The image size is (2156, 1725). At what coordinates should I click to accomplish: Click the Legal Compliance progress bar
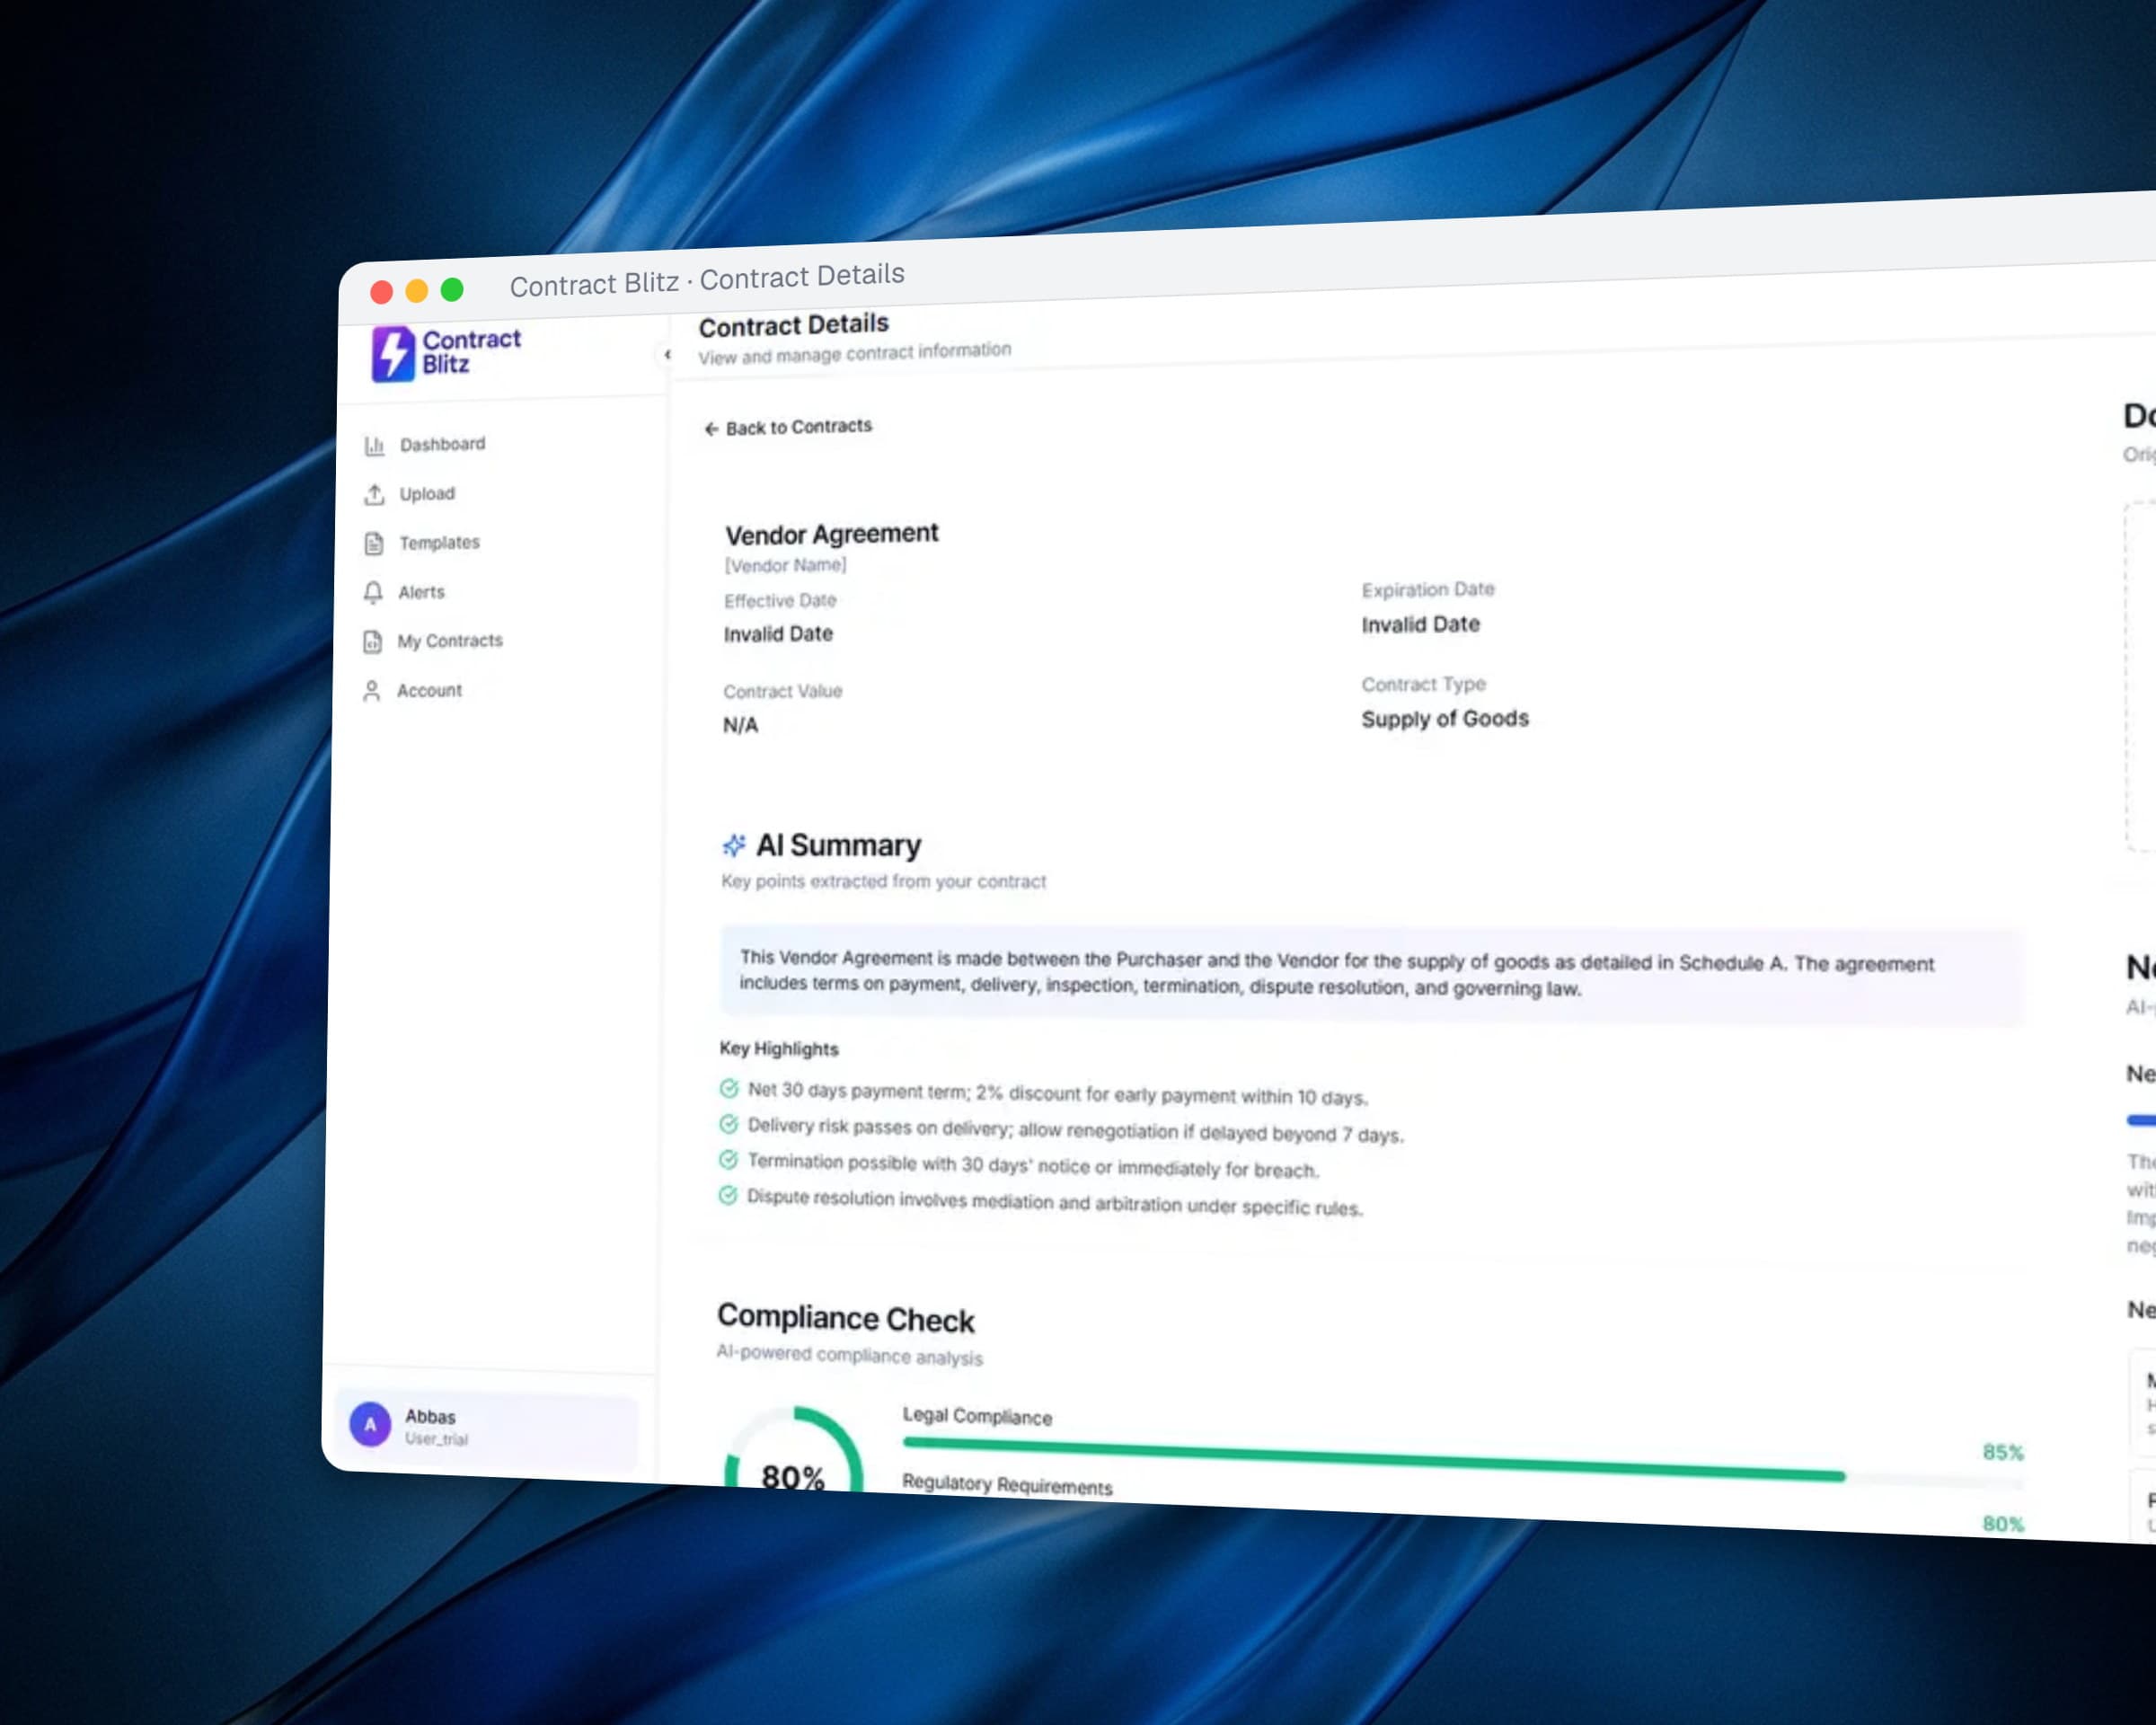pyautogui.click(x=1374, y=1459)
